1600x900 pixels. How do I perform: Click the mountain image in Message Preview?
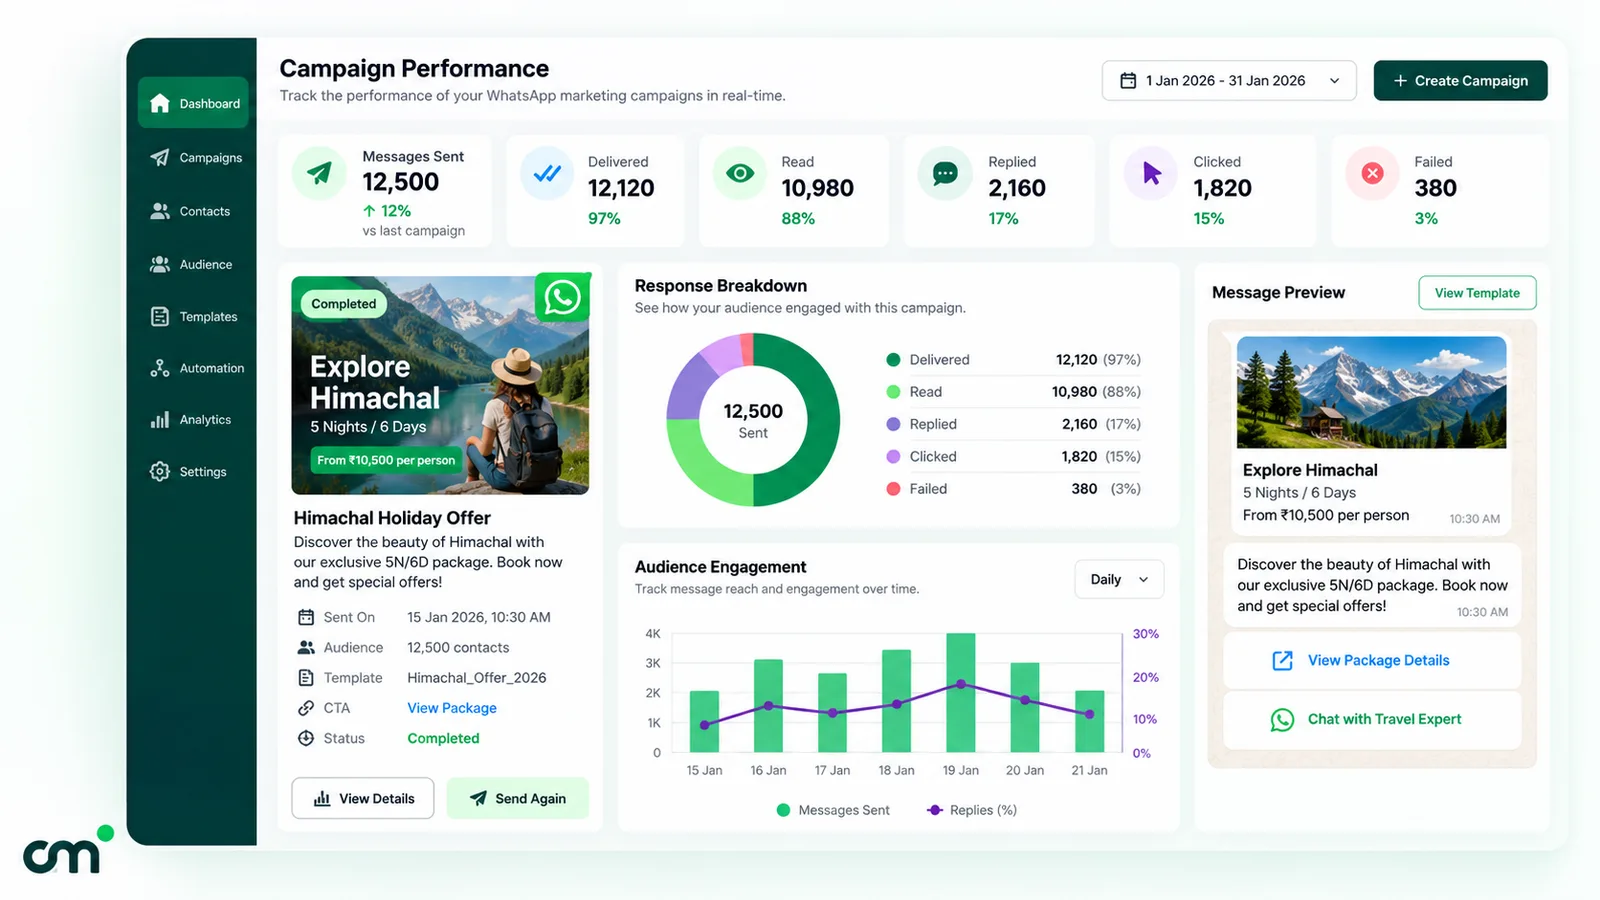pyautogui.click(x=1371, y=392)
